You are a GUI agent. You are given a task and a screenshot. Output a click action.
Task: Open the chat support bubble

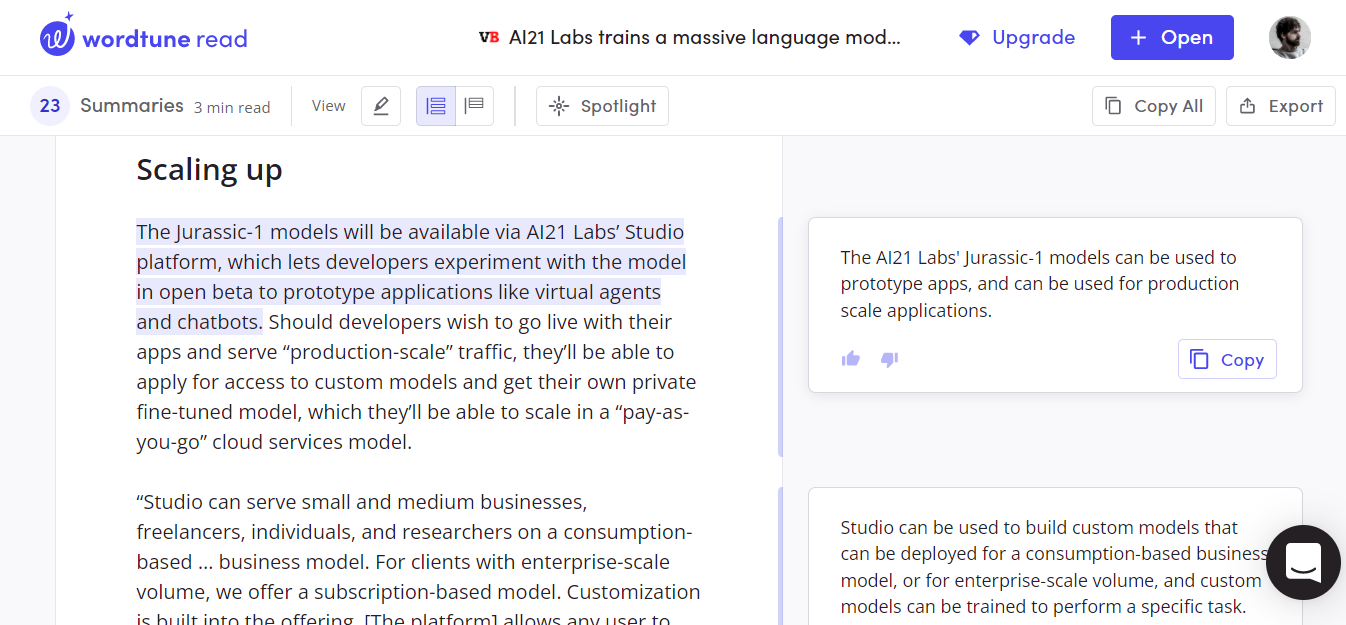click(x=1304, y=562)
